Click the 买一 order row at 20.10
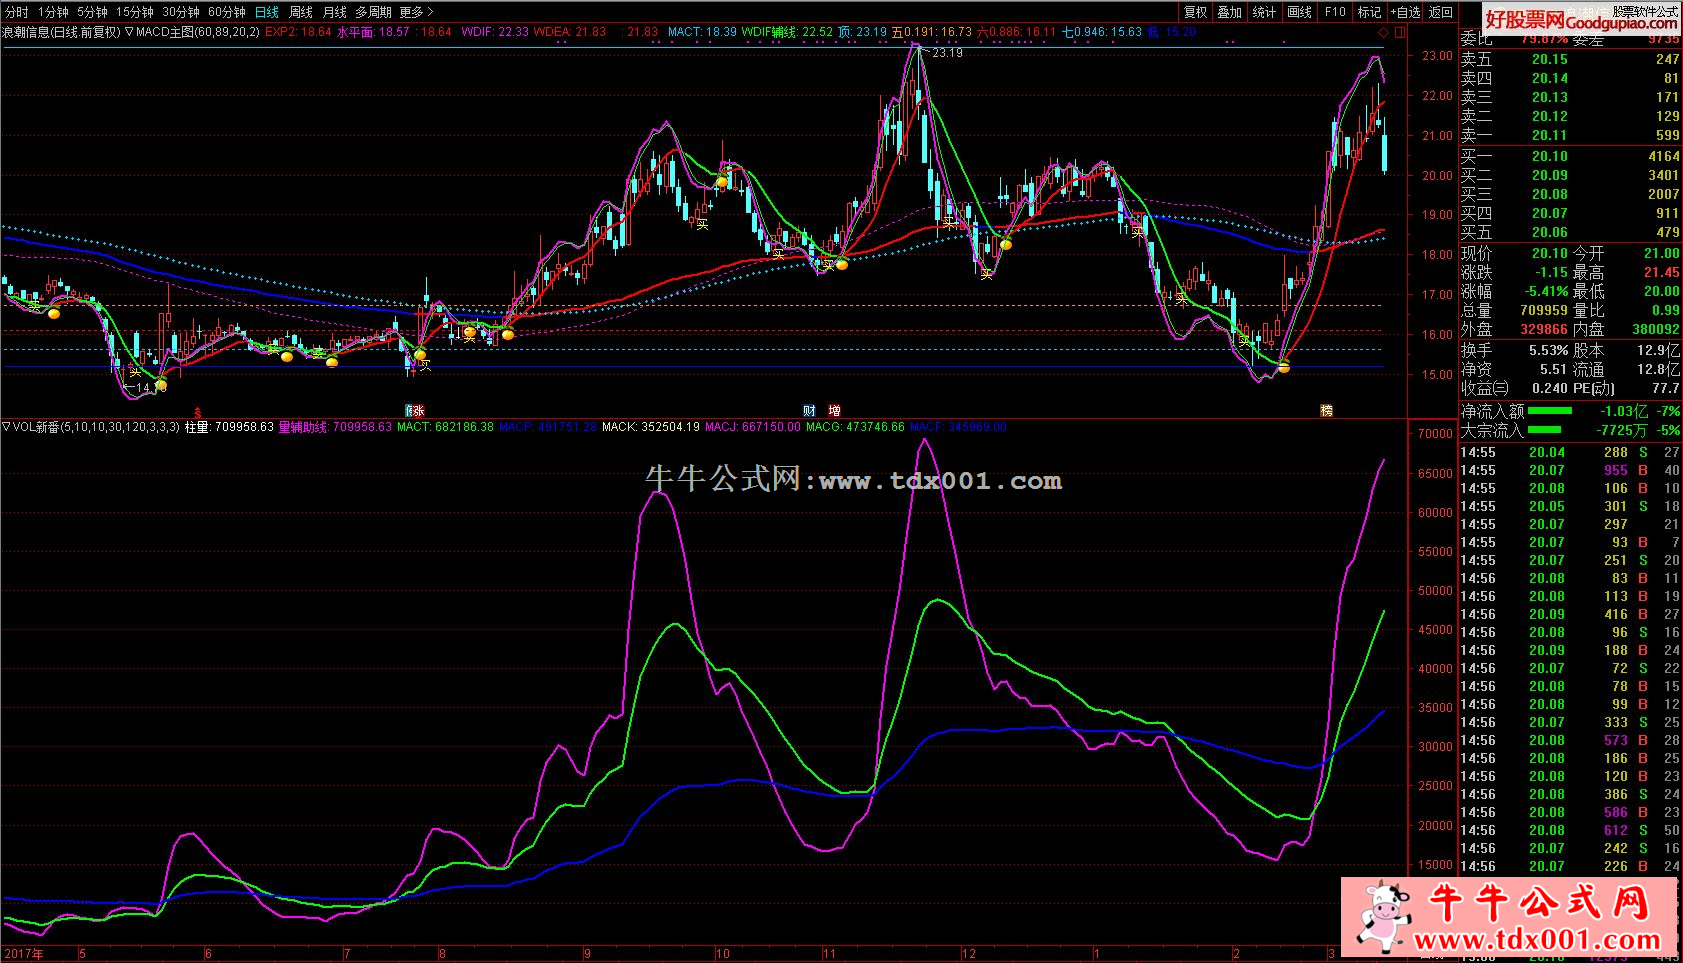This screenshot has height=963, width=1683. point(1570,156)
